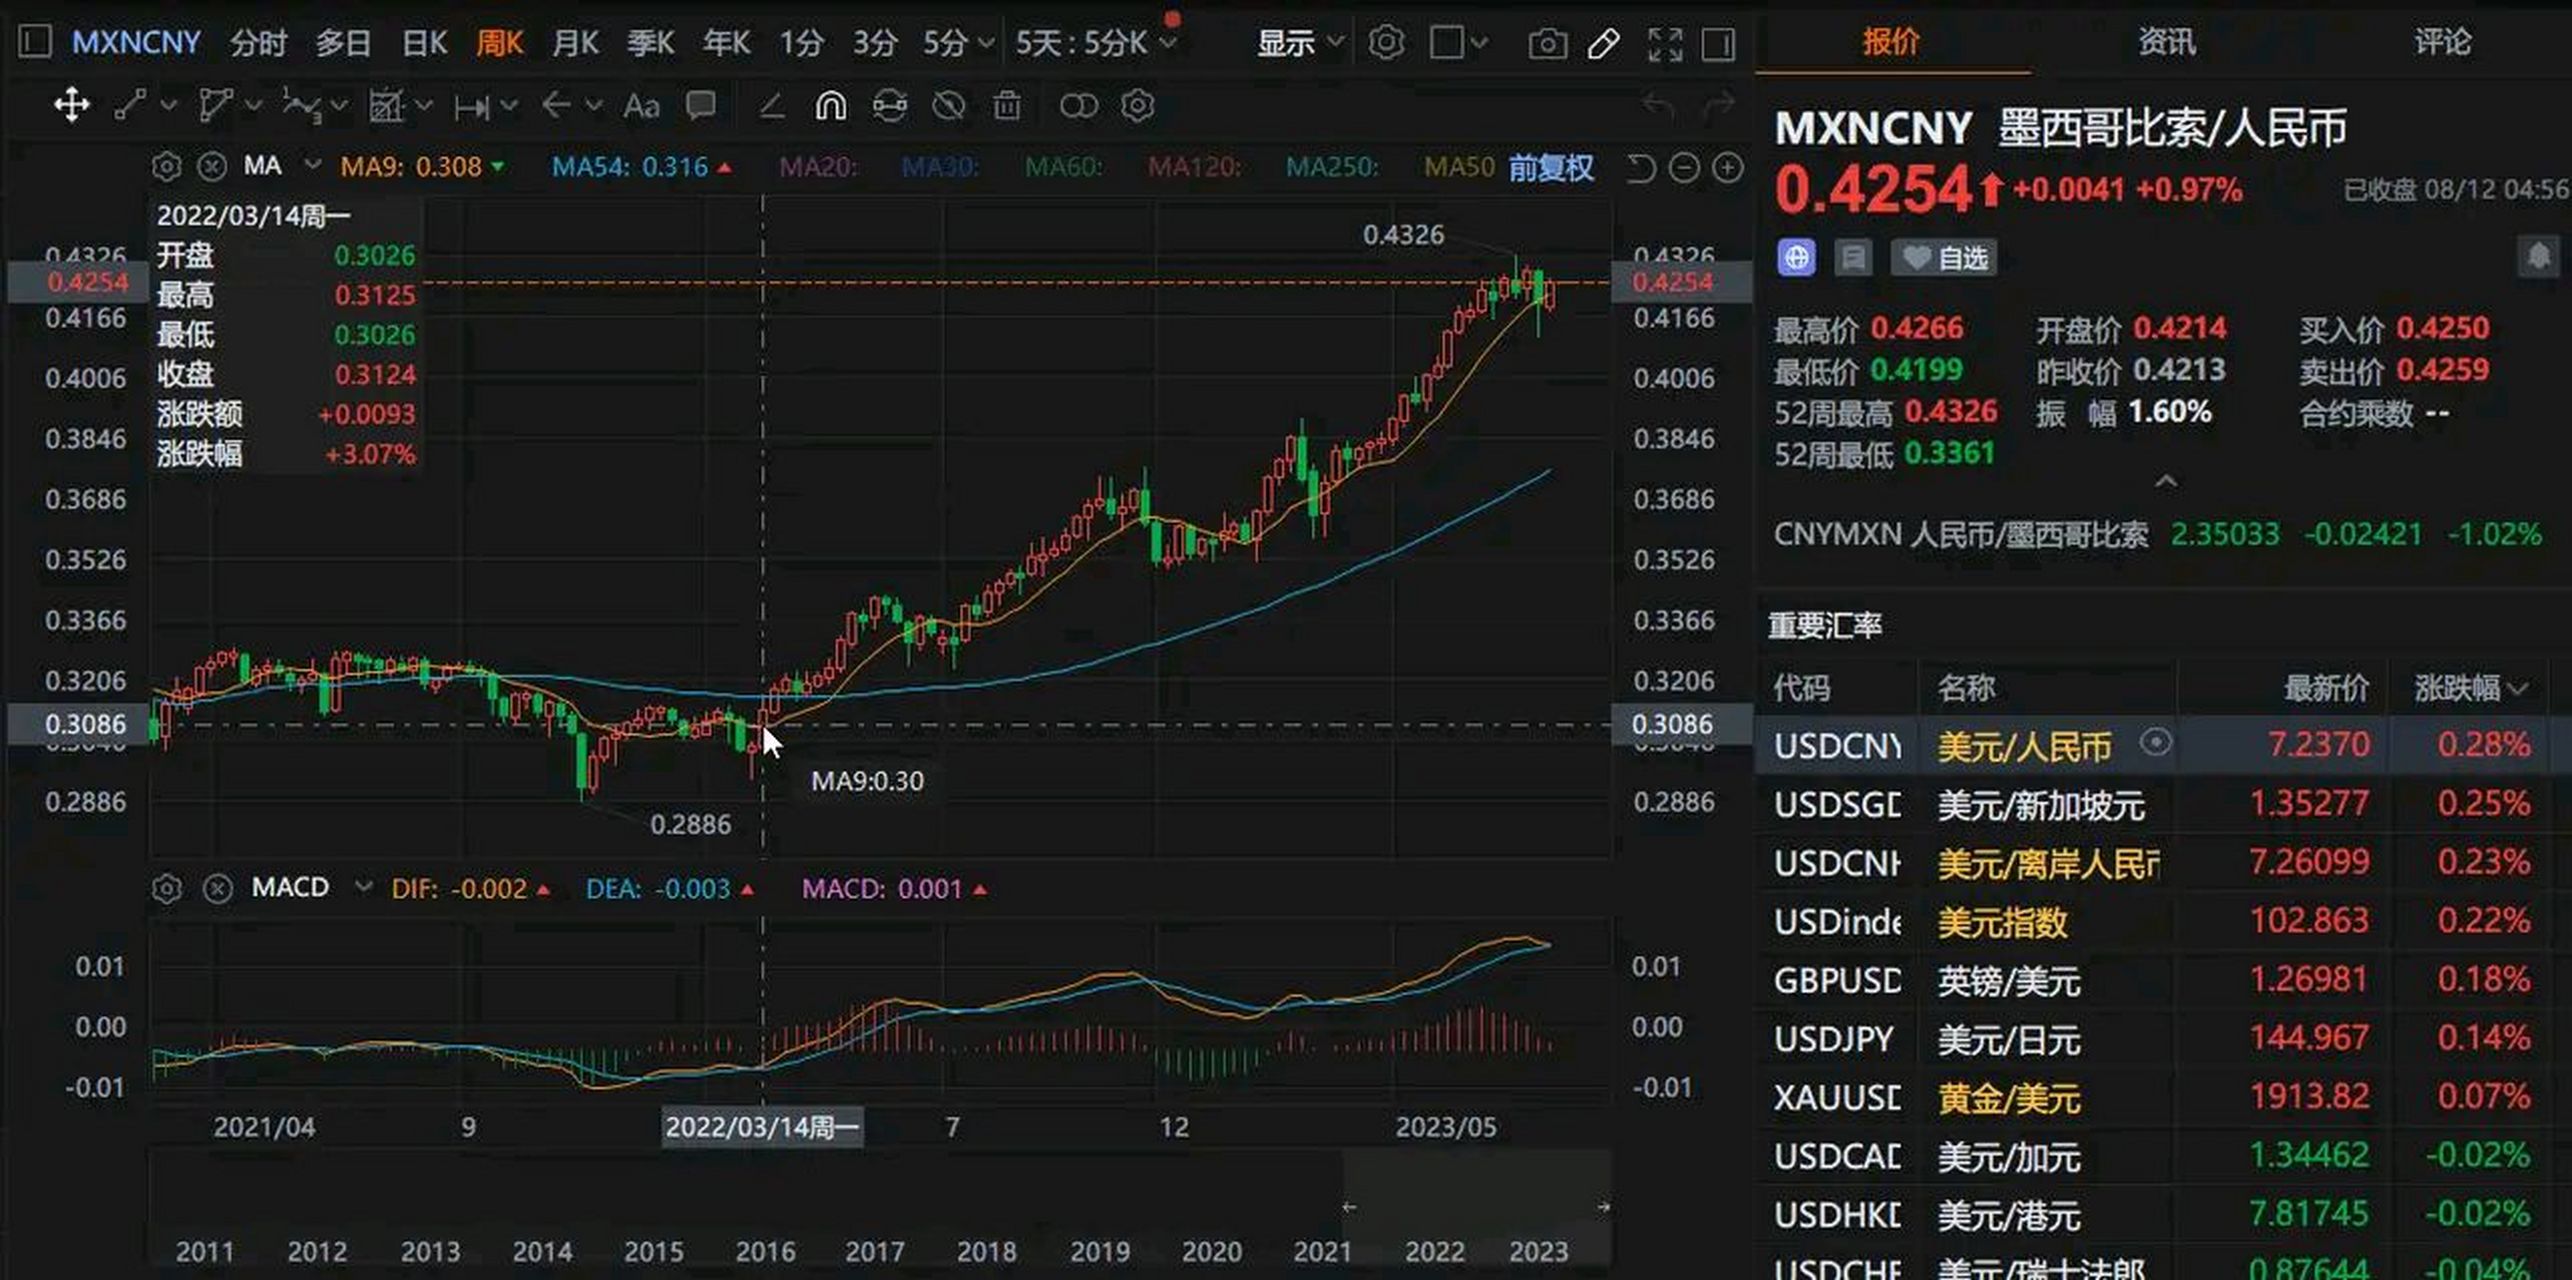Select the 3分 interval button

pos(874,43)
